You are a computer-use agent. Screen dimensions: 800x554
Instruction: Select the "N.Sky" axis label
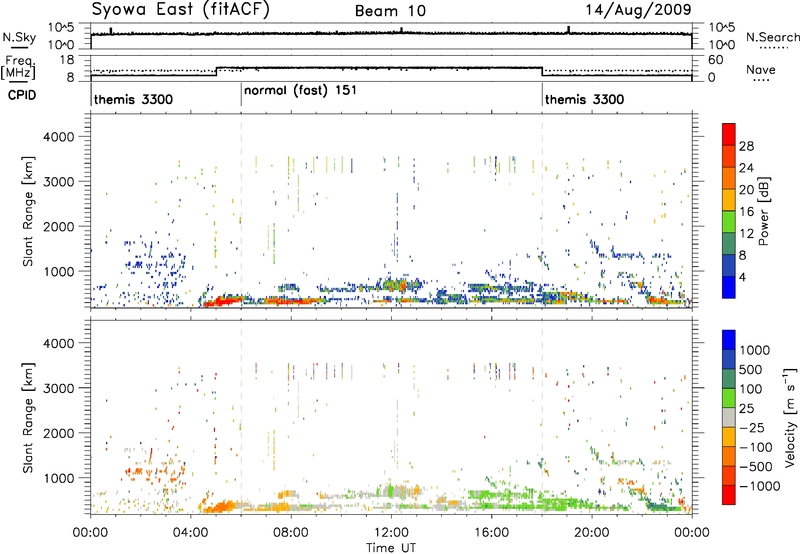pos(19,37)
